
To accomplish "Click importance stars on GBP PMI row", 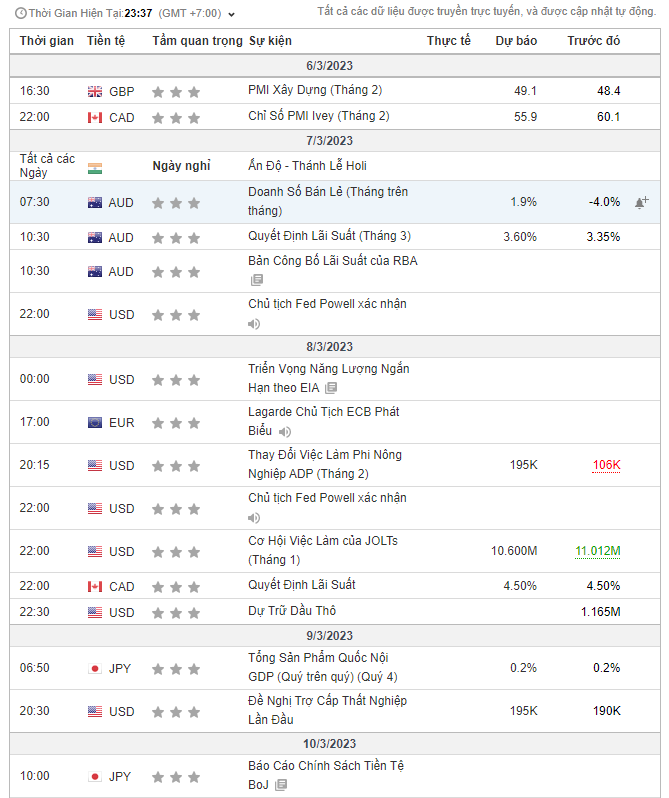I will point(176,91).
